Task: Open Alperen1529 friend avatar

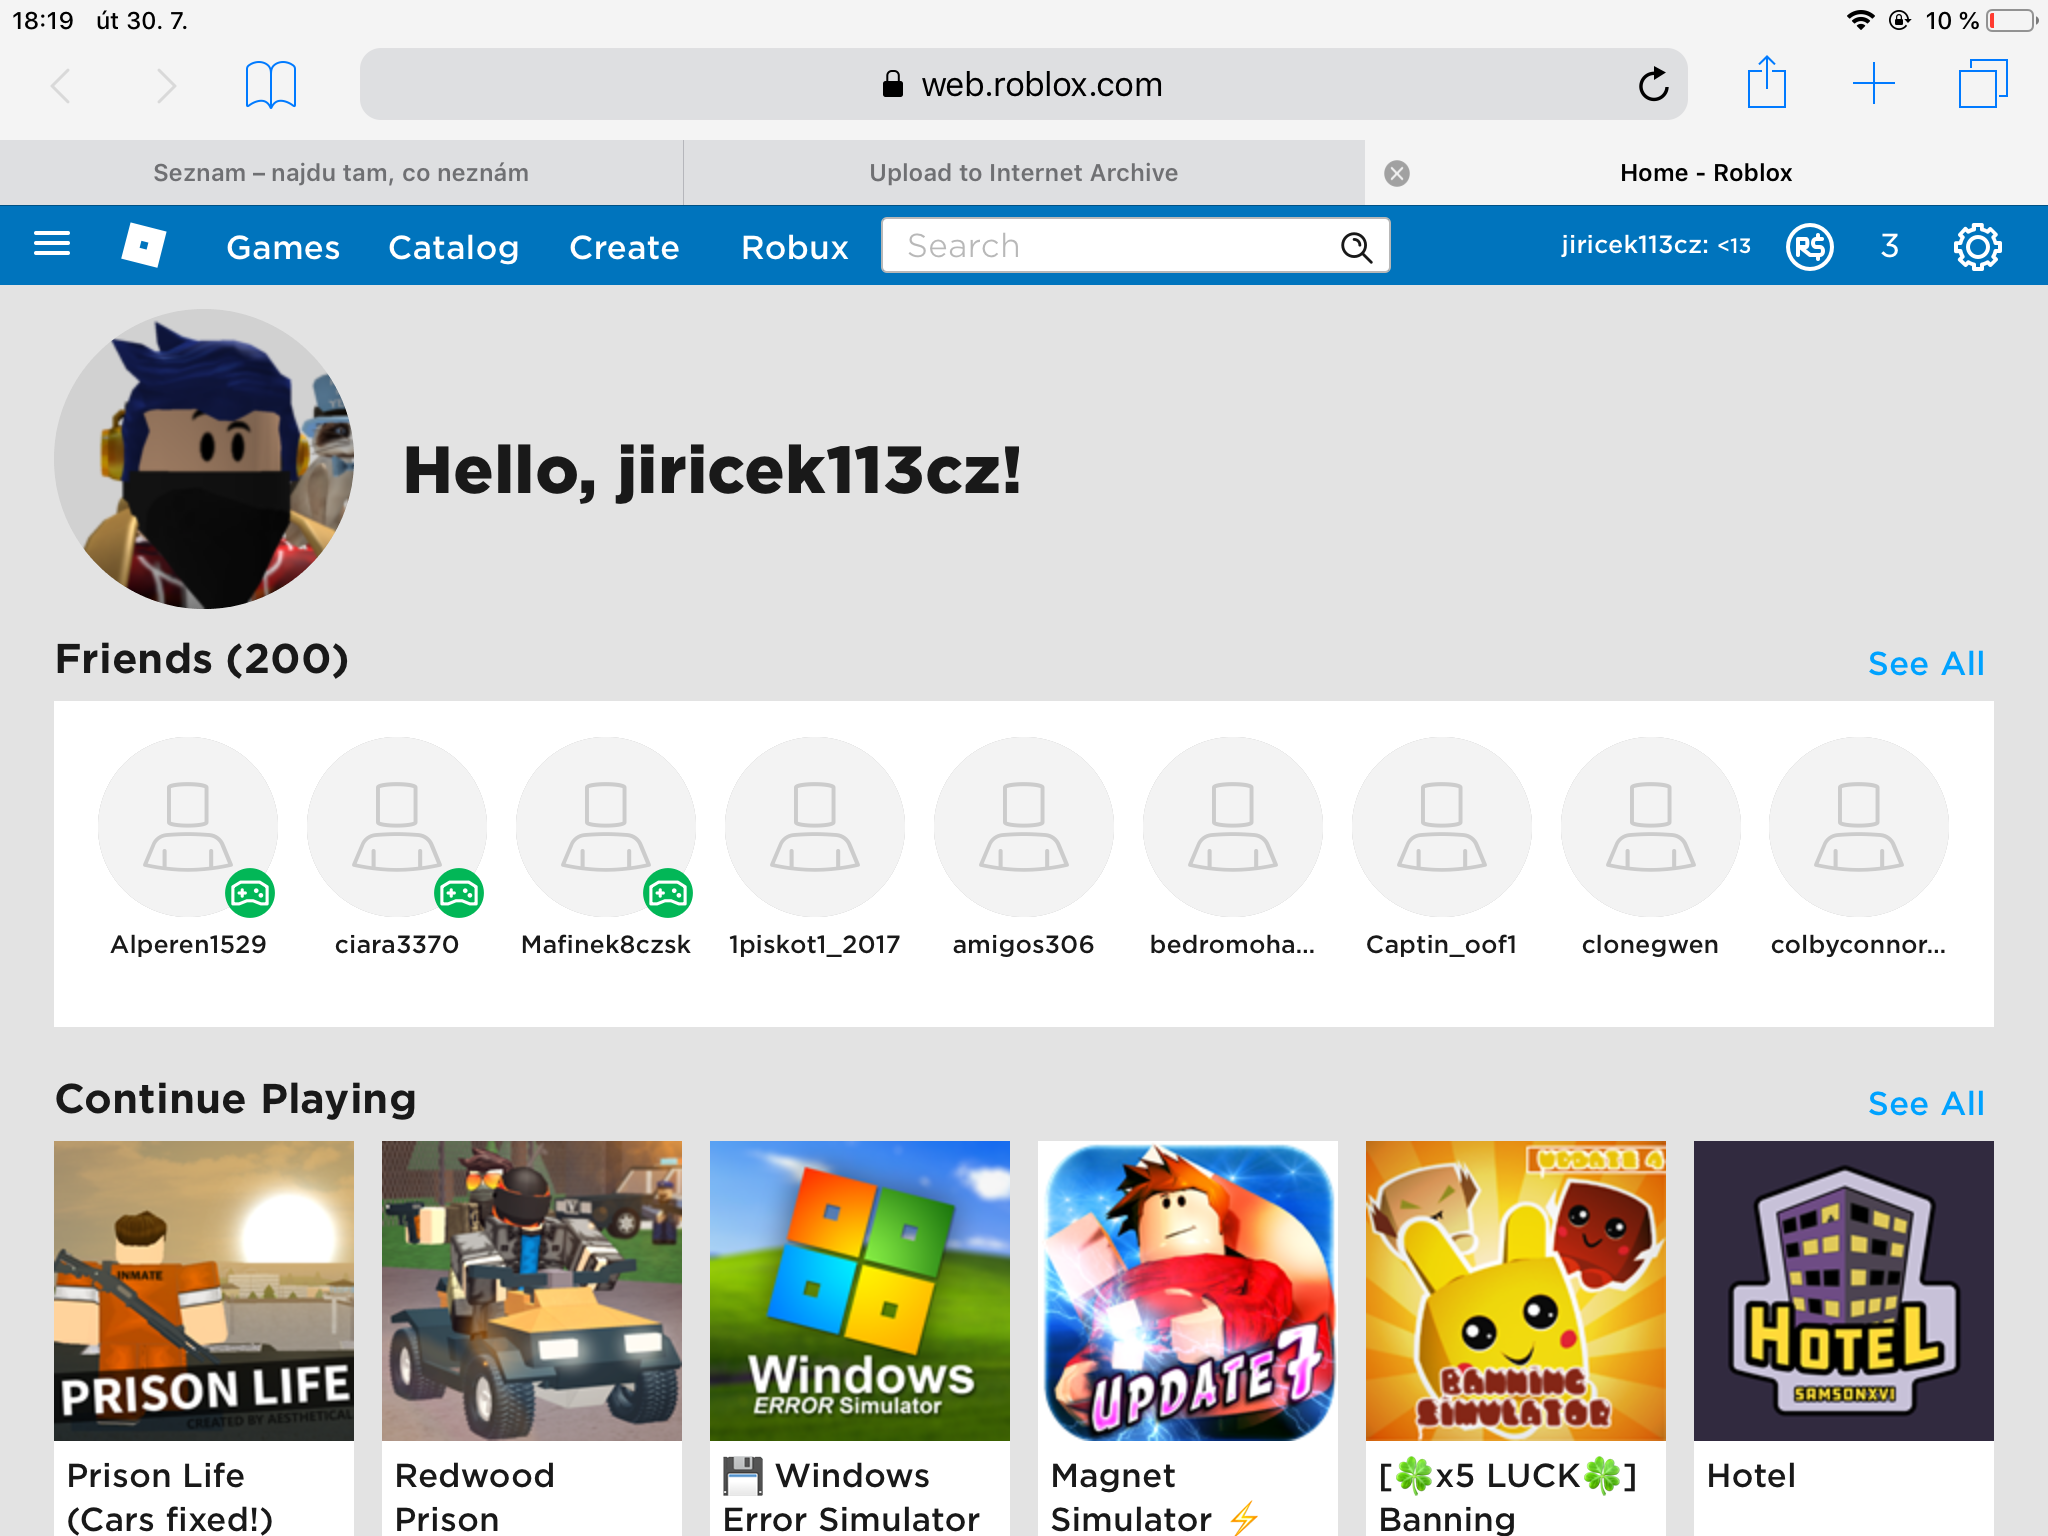Action: tap(188, 827)
